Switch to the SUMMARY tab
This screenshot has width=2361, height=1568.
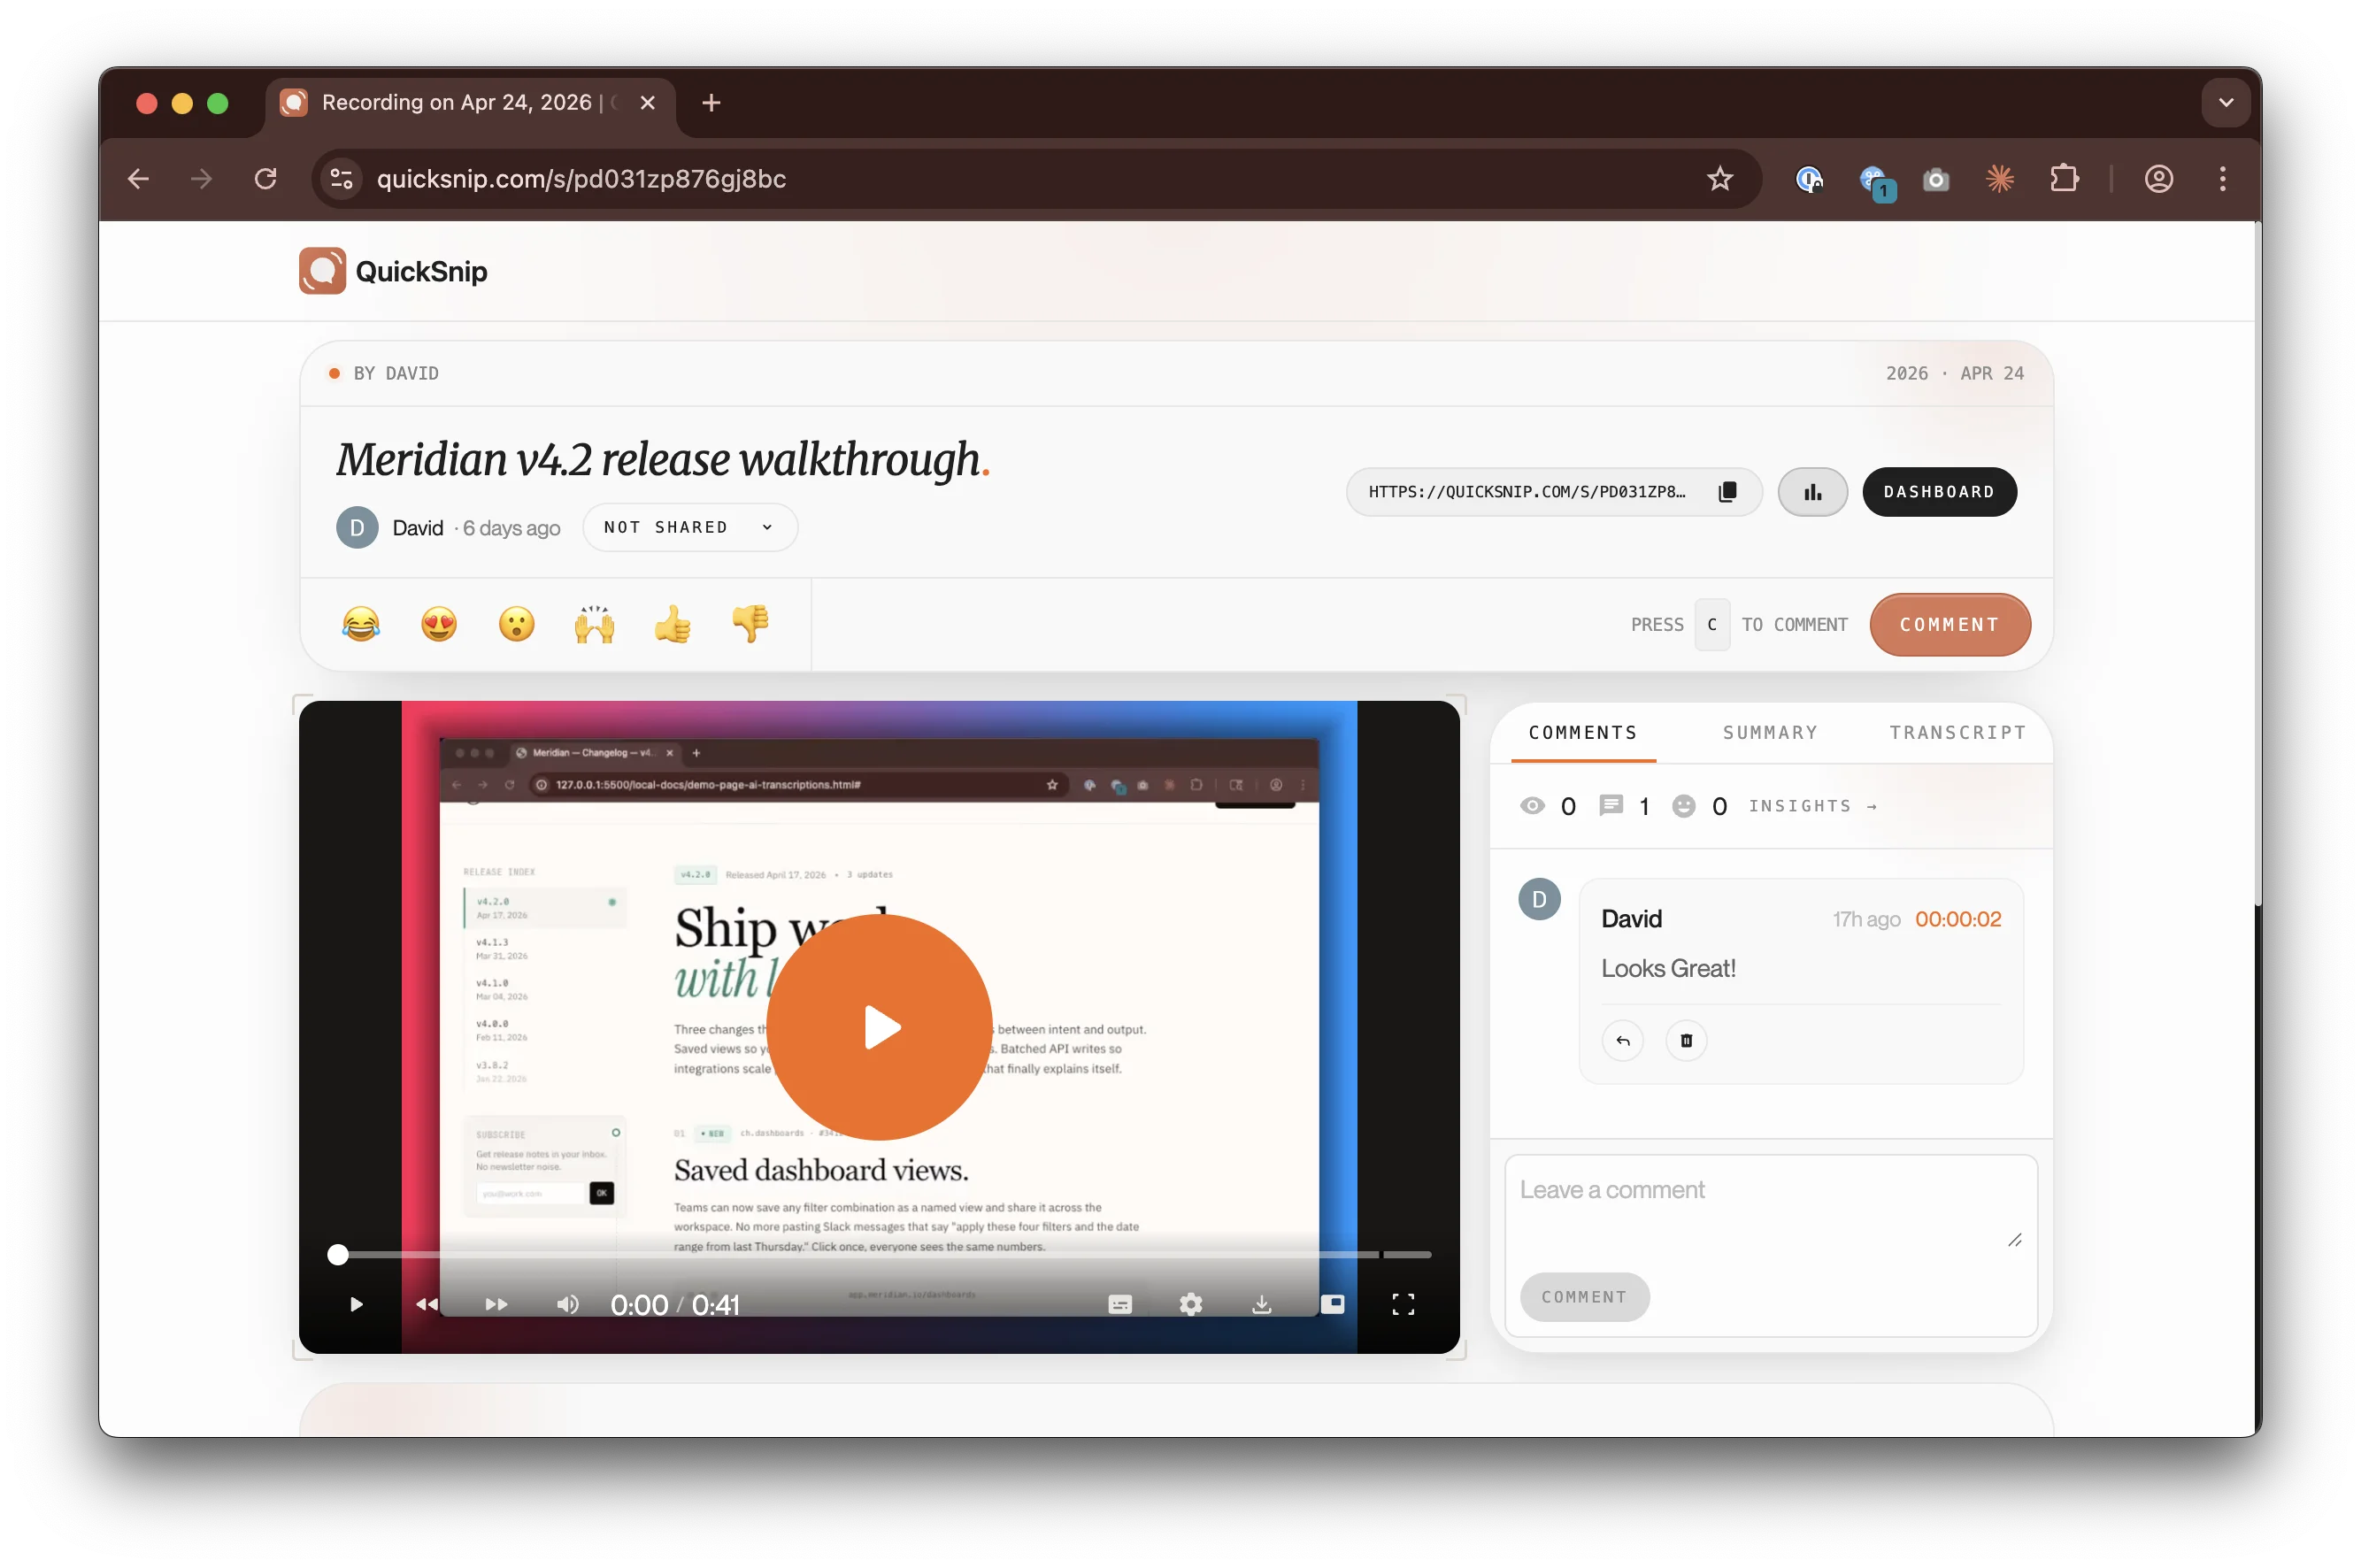click(x=1770, y=733)
